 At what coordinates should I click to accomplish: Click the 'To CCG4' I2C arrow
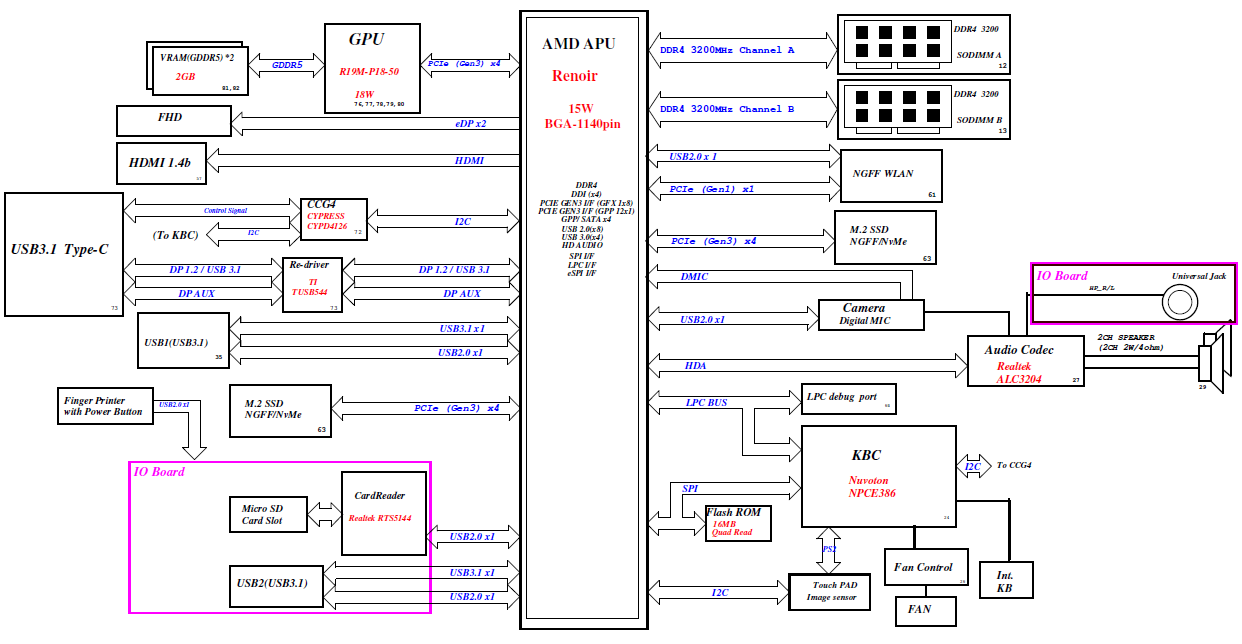(x=974, y=465)
